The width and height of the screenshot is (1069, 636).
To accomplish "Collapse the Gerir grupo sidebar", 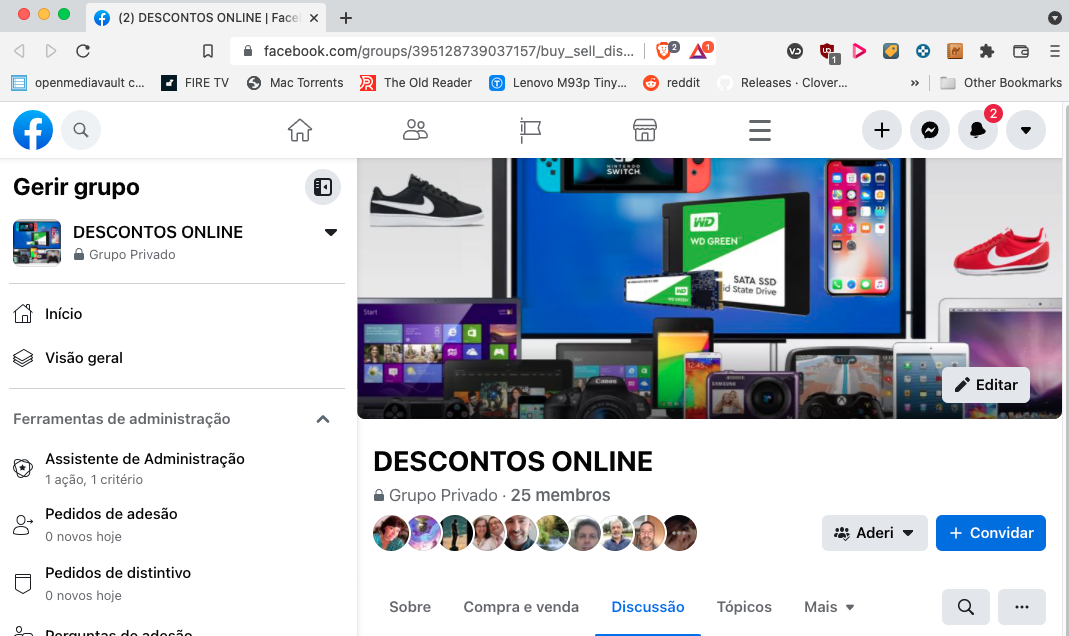I will point(322,187).
